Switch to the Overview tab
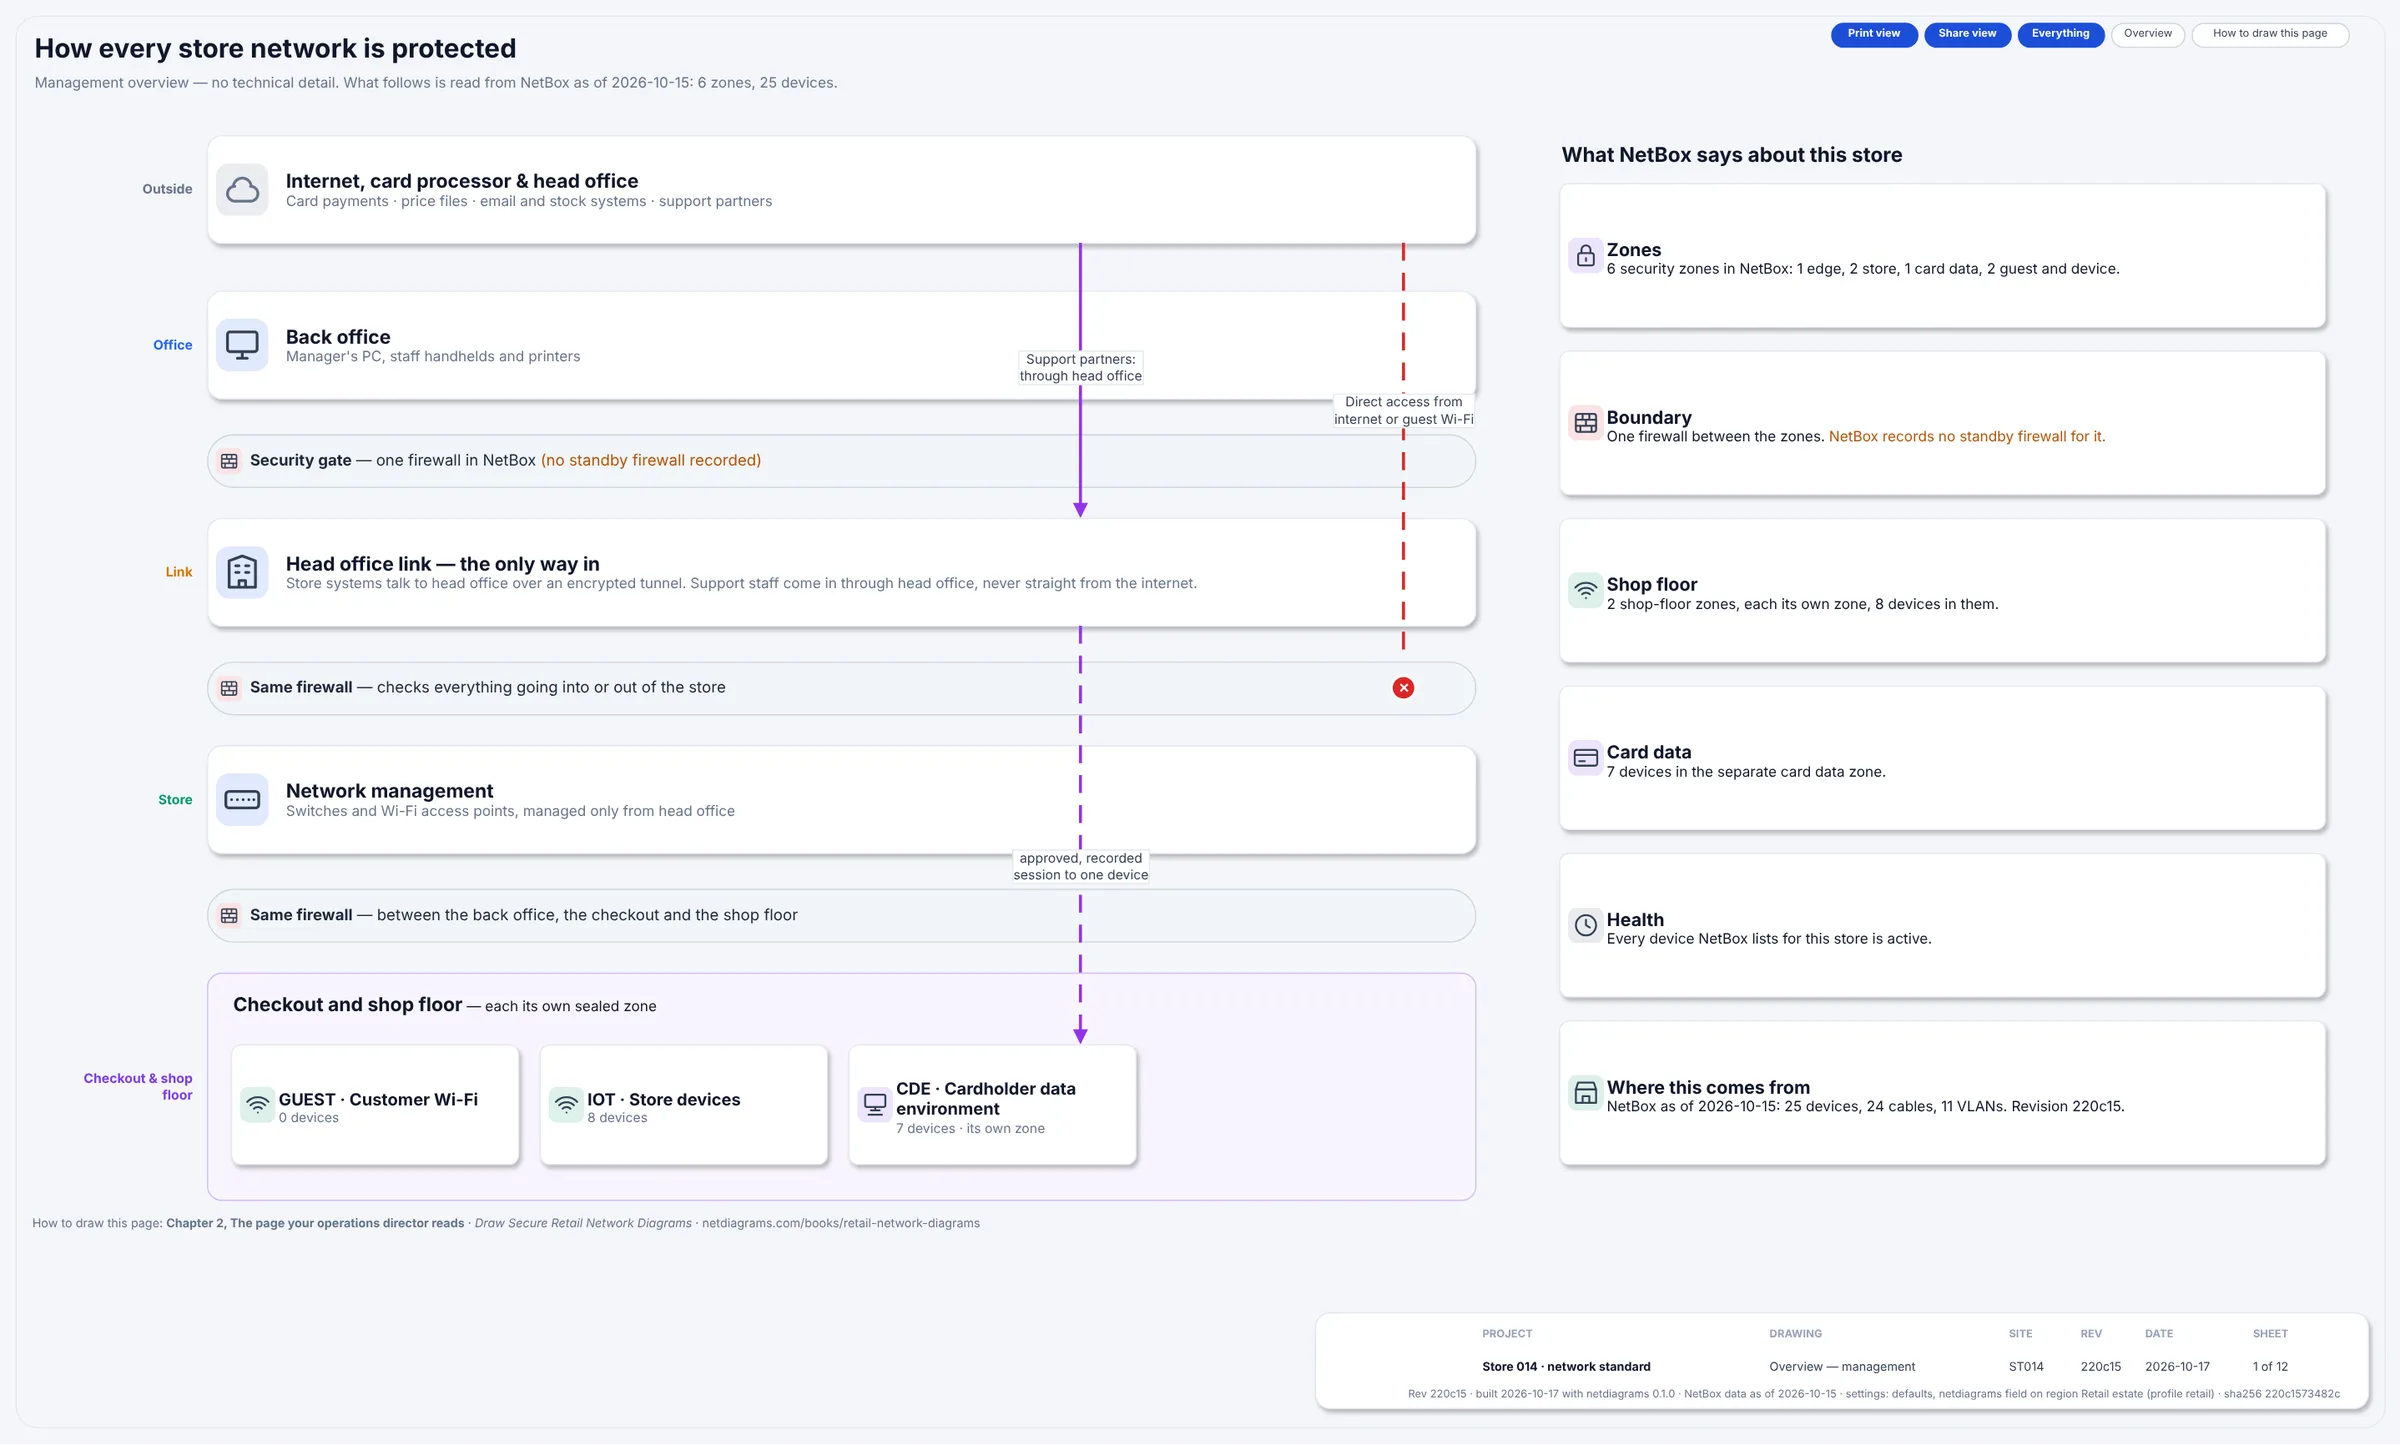This screenshot has width=2400, height=1445. (x=2147, y=34)
